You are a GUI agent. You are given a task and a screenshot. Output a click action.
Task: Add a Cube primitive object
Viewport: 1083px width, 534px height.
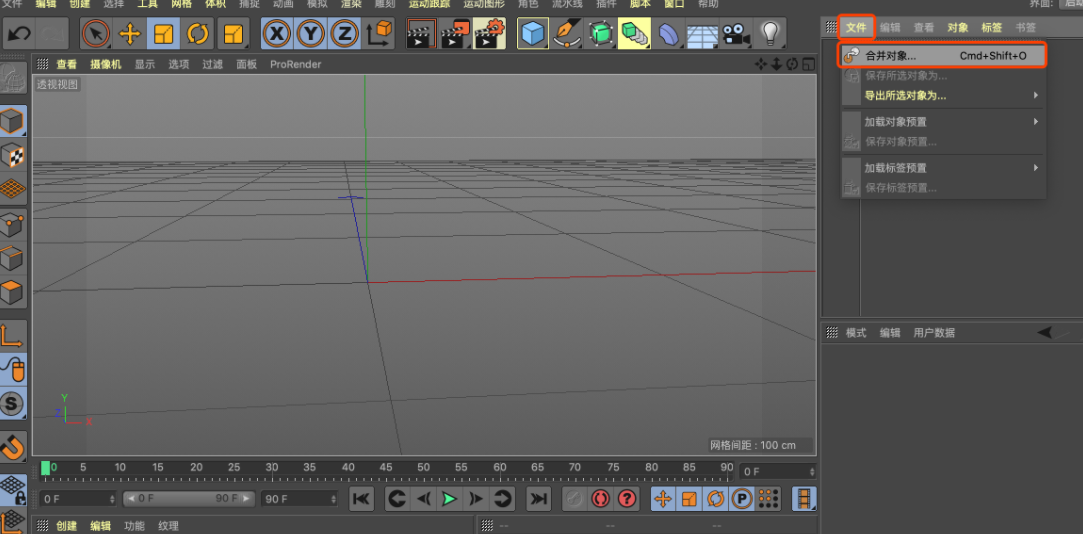(533, 33)
